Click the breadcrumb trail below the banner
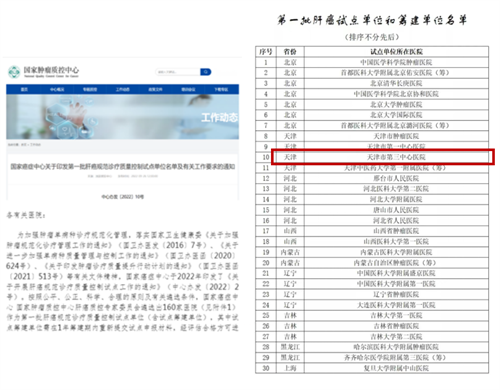Image resolution: width=500 pixels, height=390 pixels. pyautogui.click(x=24, y=145)
